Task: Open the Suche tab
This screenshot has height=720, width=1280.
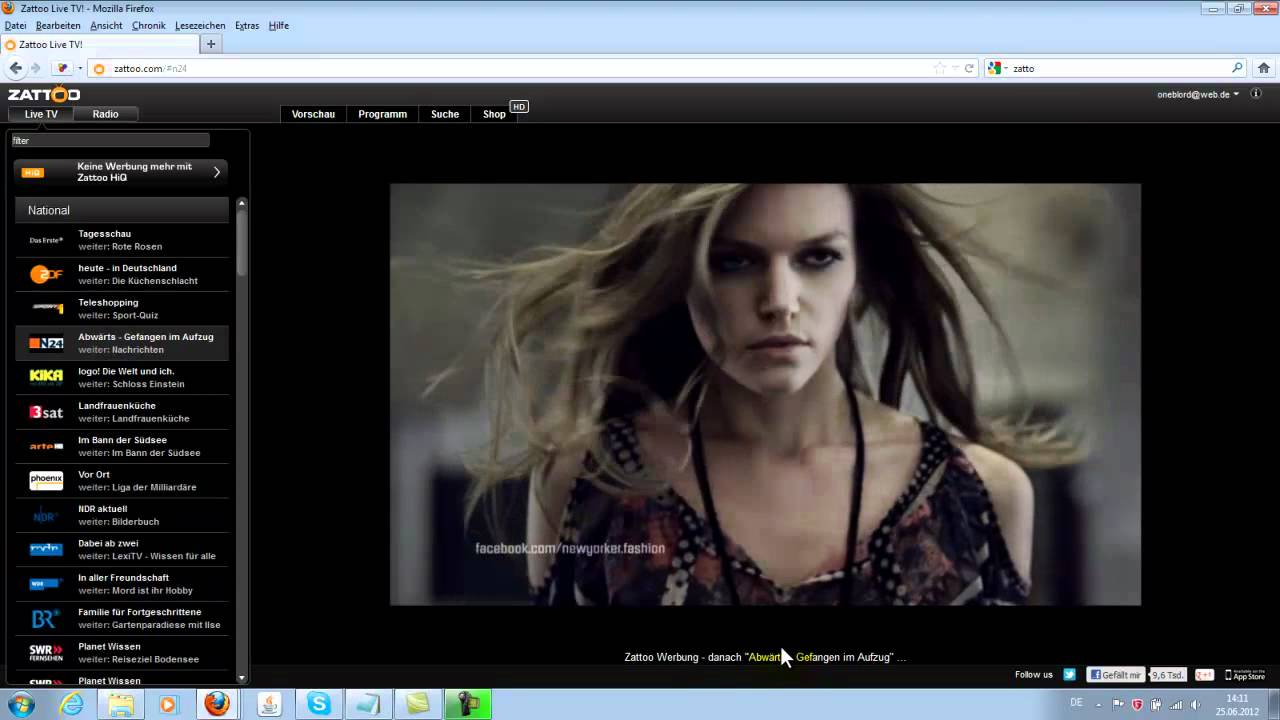Action: click(x=445, y=114)
